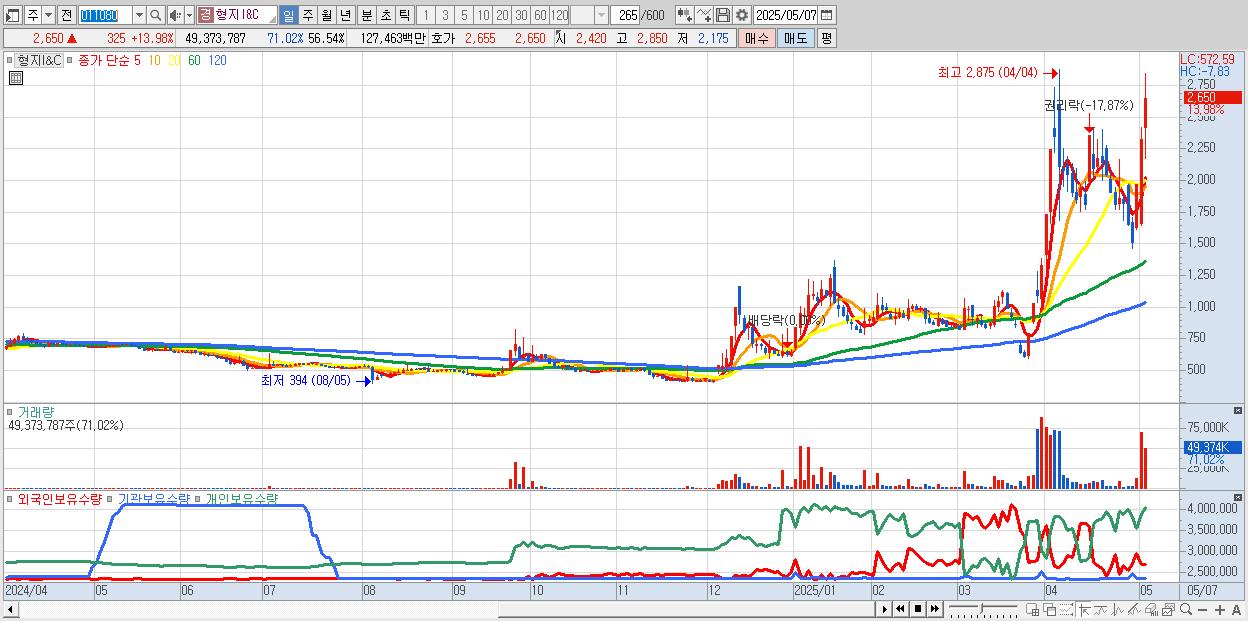Select interval 10 button

click(x=483, y=15)
